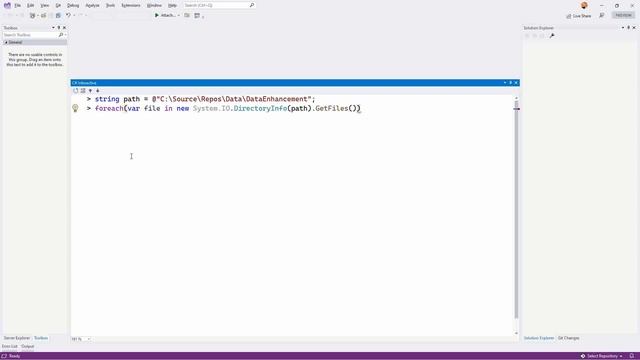
Task: Switch to the Server Explorer tab
Action: [x=17, y=338]
